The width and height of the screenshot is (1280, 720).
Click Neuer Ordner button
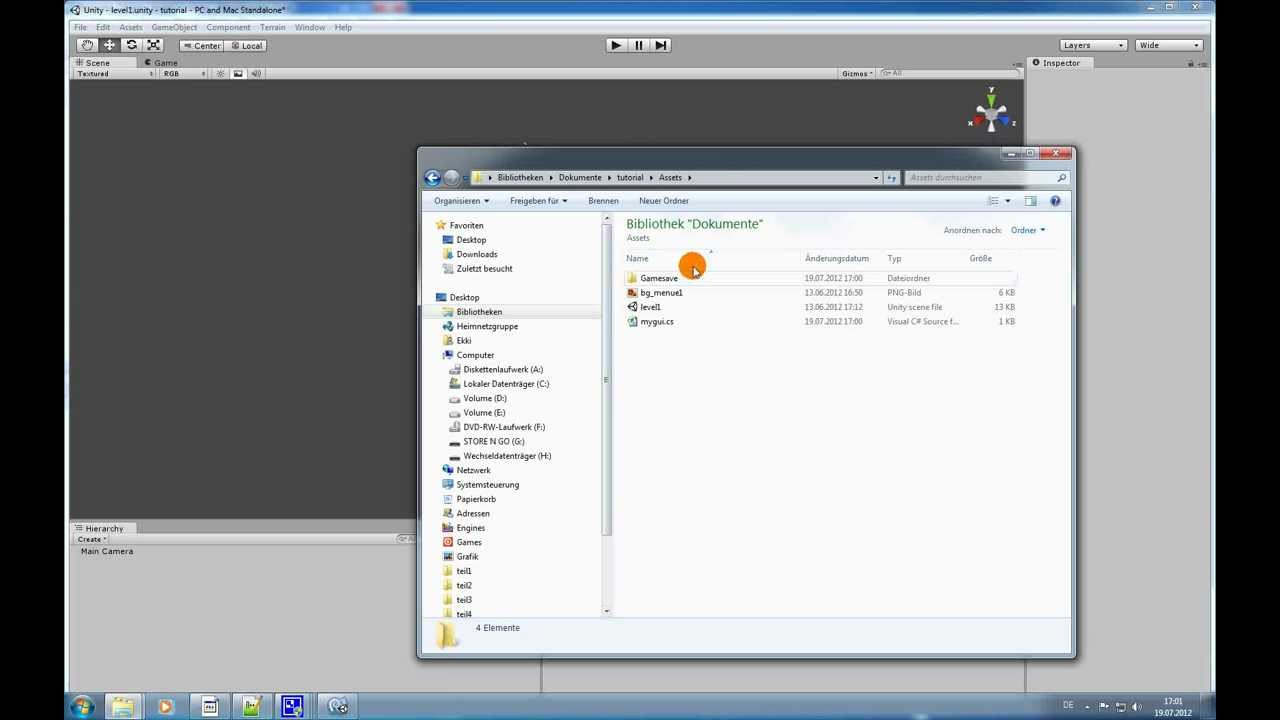click(x=664, y=201)
